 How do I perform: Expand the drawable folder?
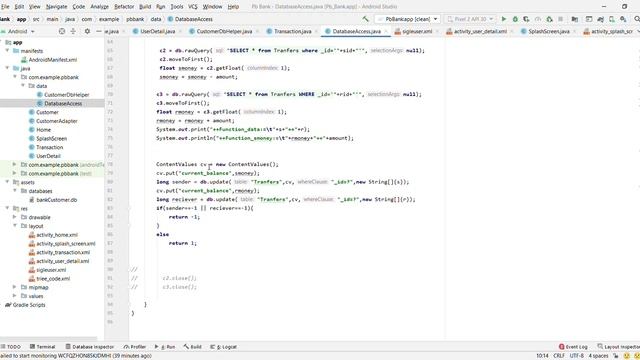pos(15,217)
